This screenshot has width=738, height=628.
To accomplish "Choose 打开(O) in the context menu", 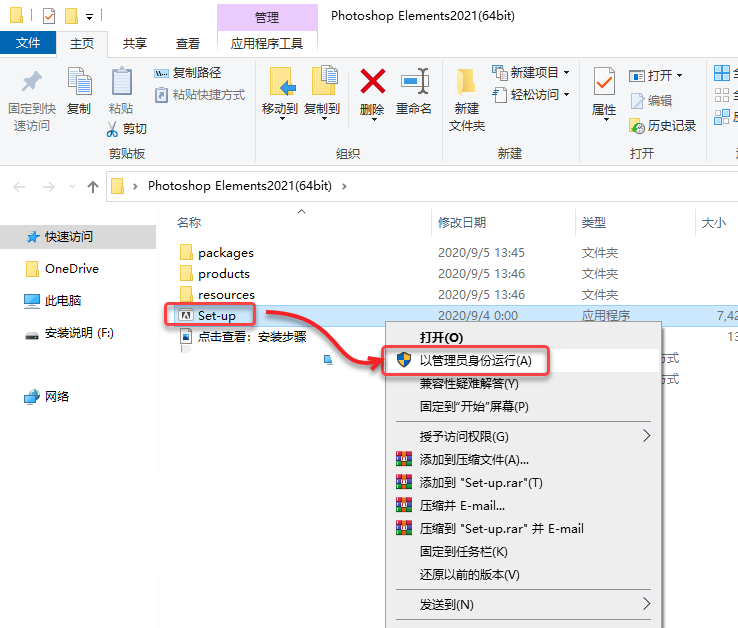I will (523, 338).
